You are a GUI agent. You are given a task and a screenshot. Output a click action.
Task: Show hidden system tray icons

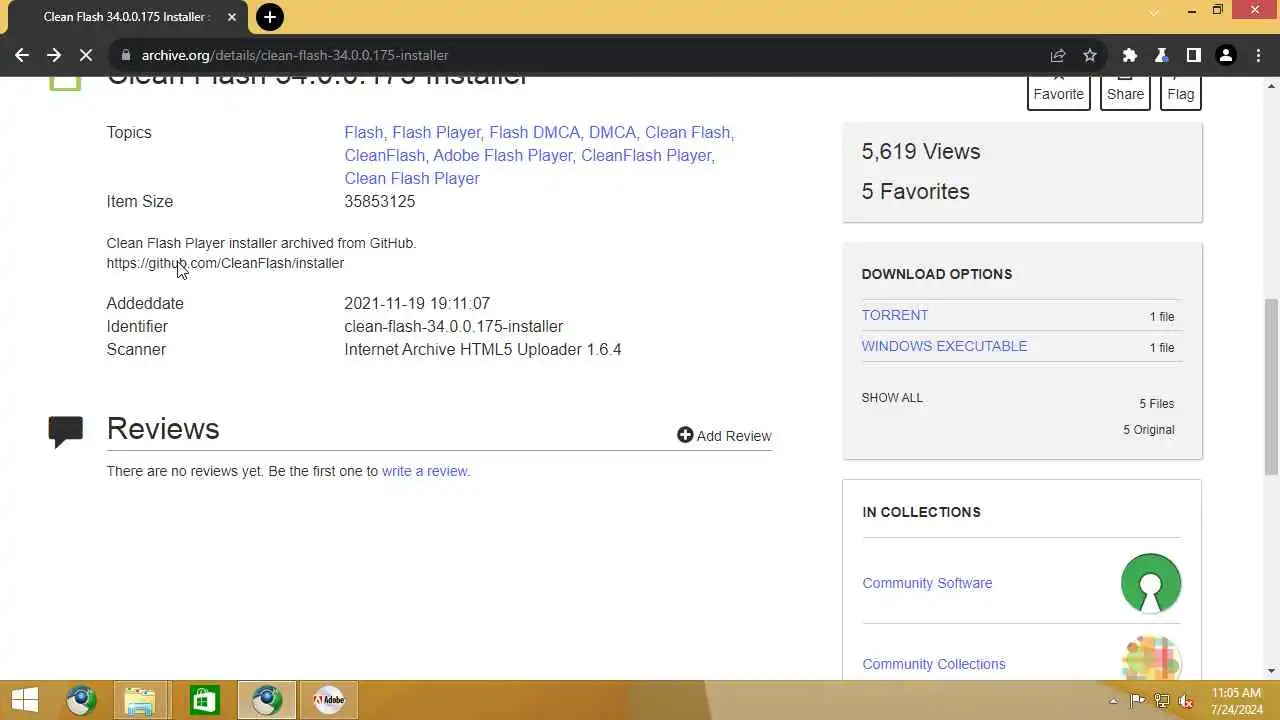tap(1113, 701)
